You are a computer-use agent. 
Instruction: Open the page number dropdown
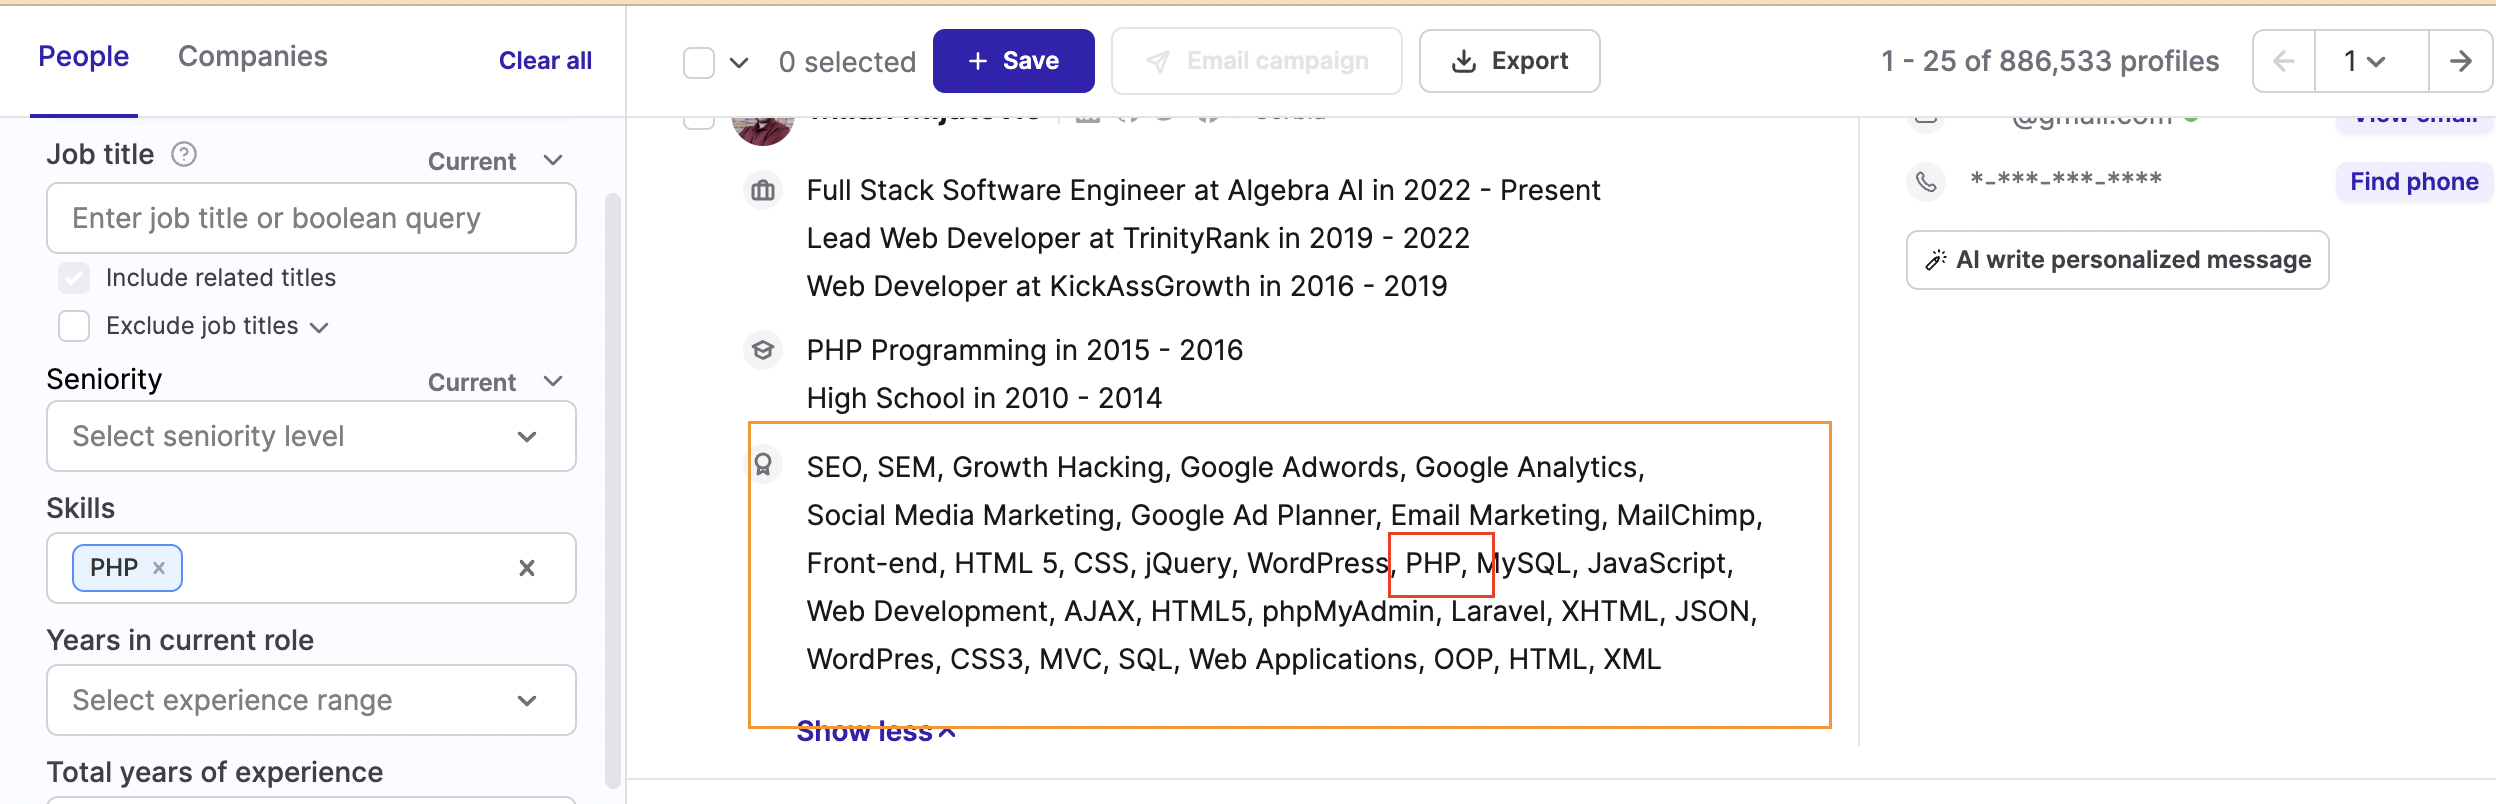click(2371, 61)
